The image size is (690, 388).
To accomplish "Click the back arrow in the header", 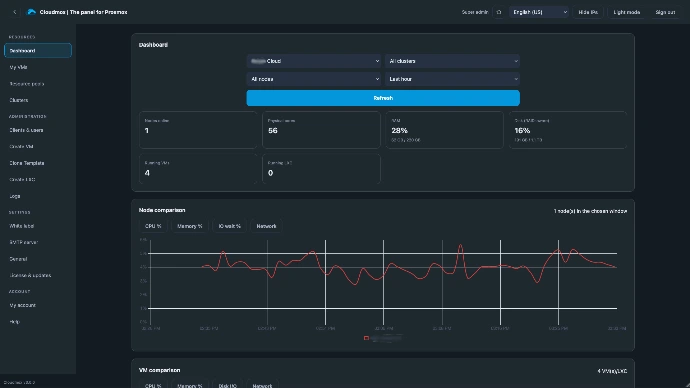I will tap(15, 12).
